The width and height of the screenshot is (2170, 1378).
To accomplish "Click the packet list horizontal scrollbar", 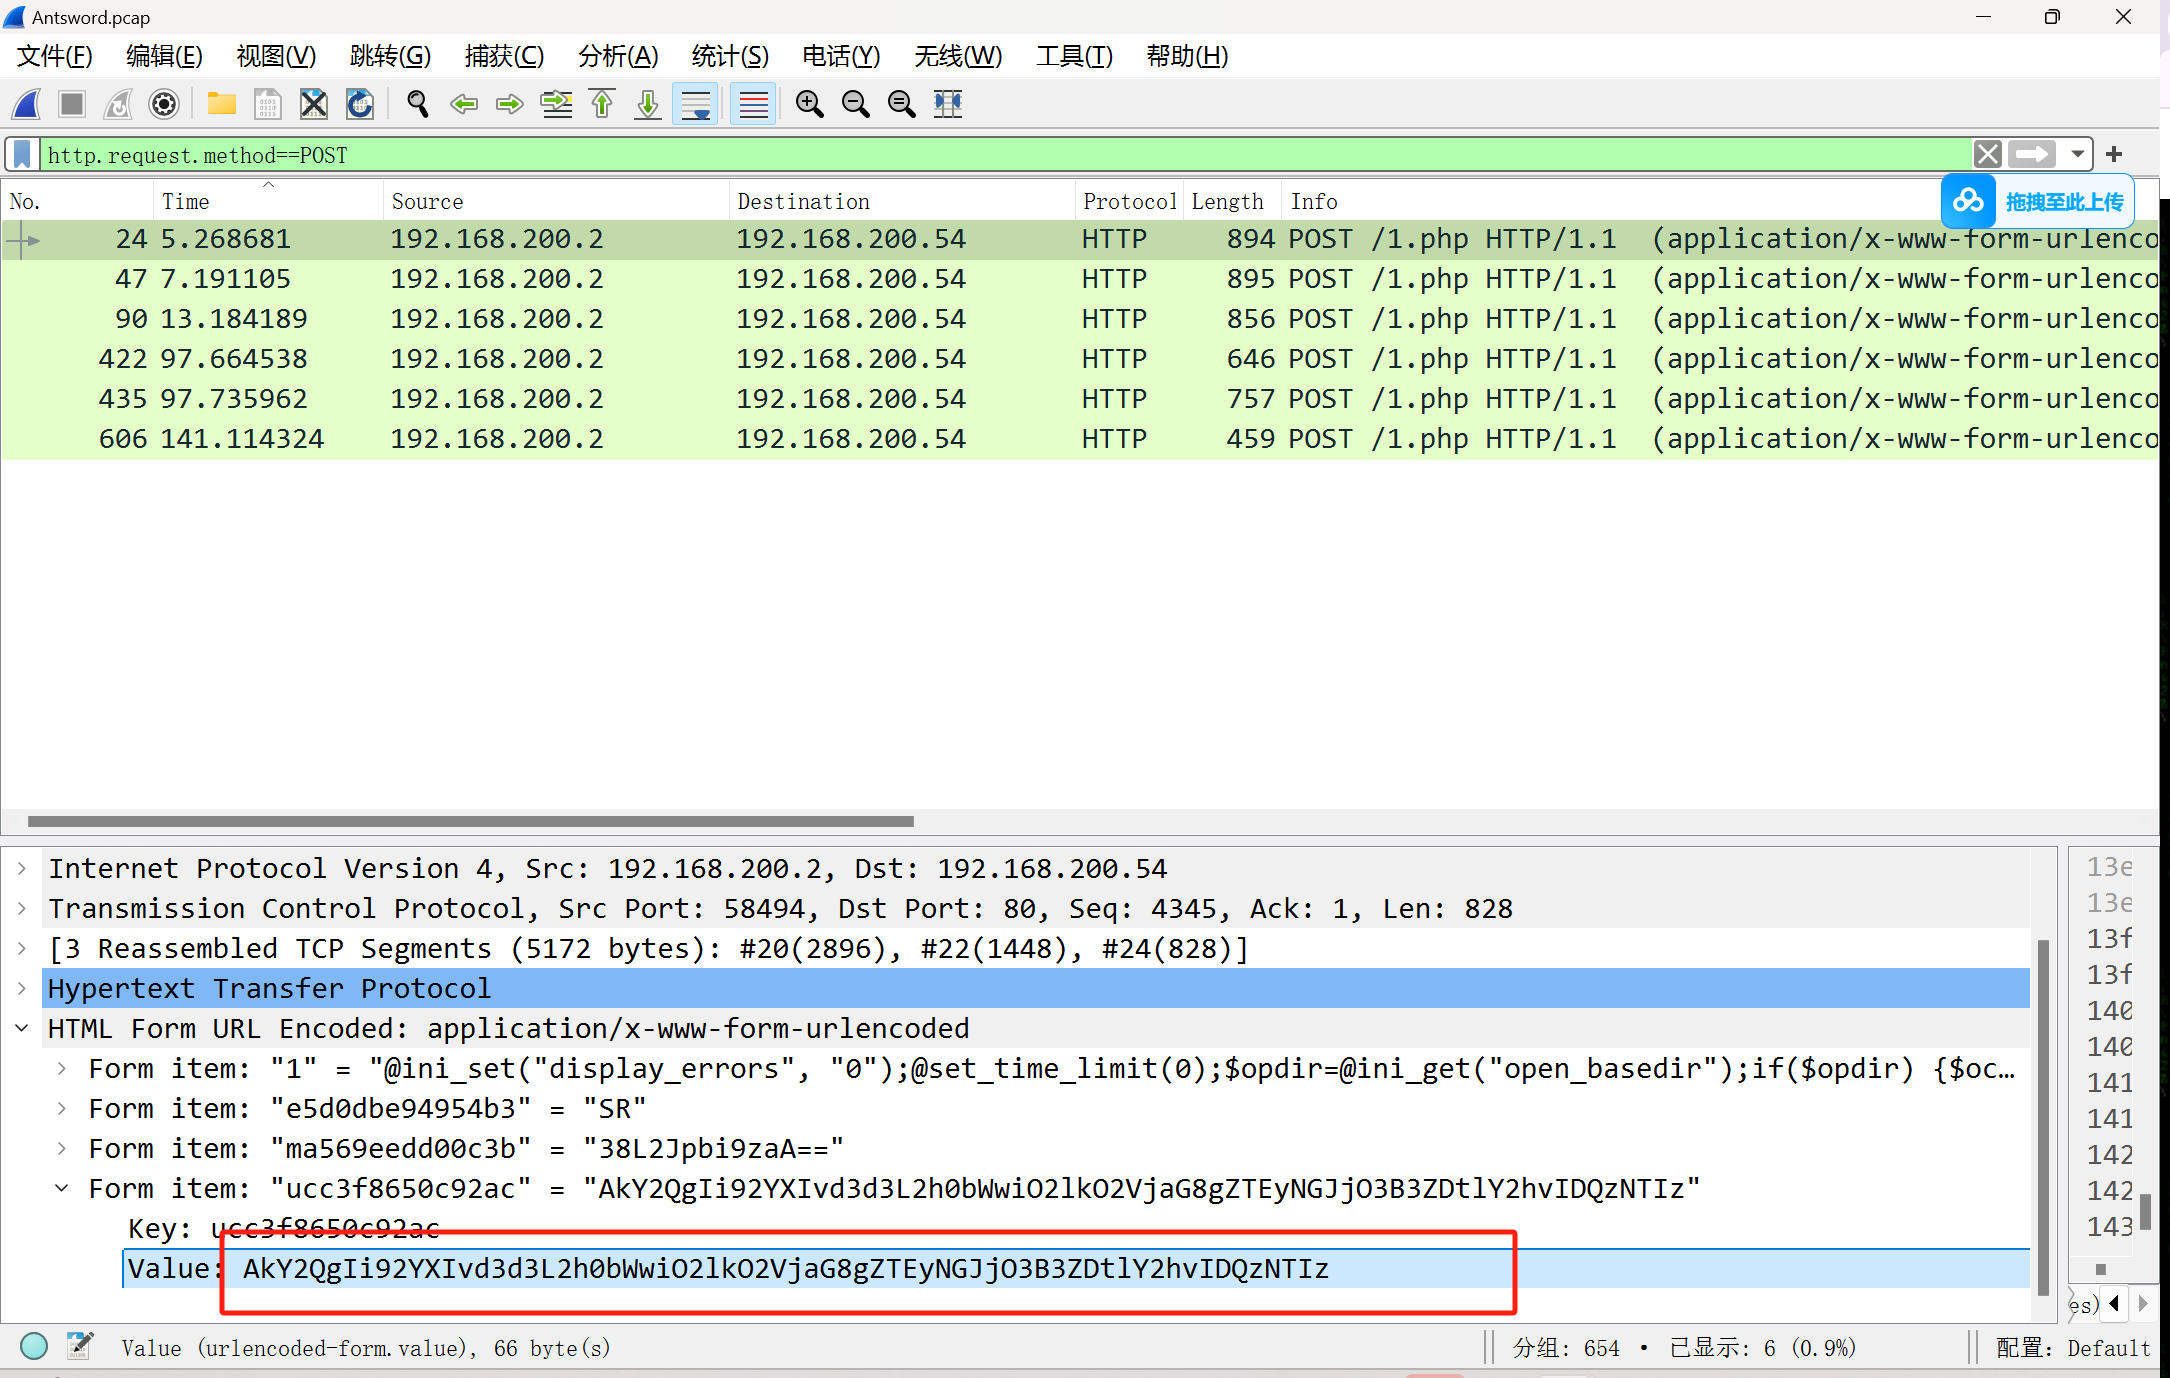I will (x=470, y=821).
